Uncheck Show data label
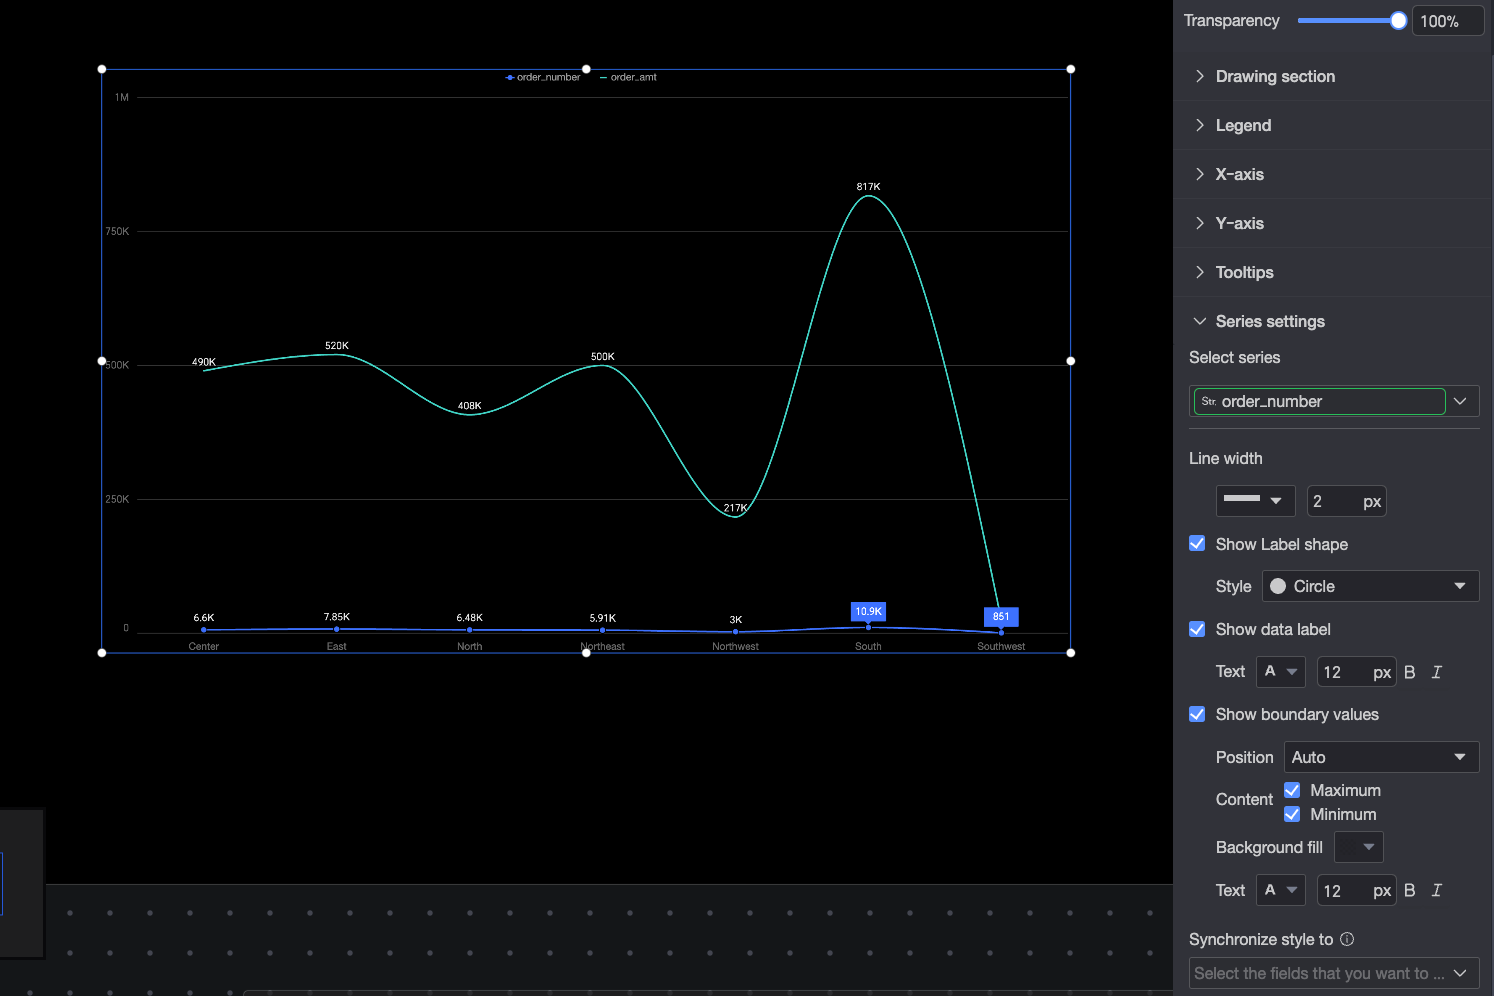The image size is (1494, 996). [x=1197, y=629]
